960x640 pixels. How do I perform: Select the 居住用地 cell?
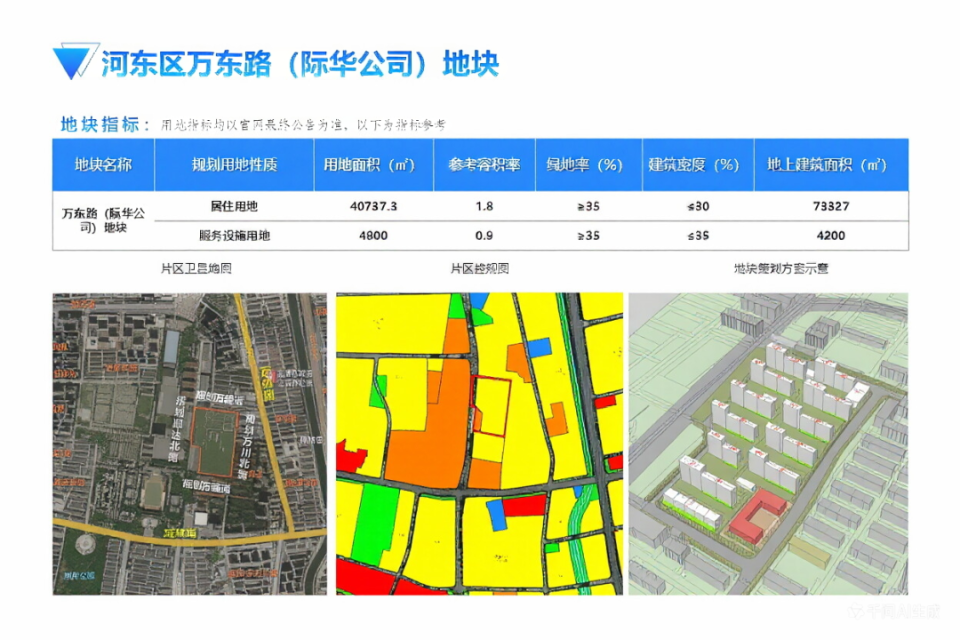tap(234, 206)
